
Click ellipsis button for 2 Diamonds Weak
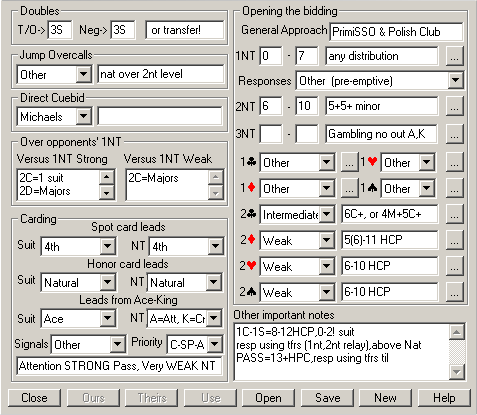coord(454,240)
